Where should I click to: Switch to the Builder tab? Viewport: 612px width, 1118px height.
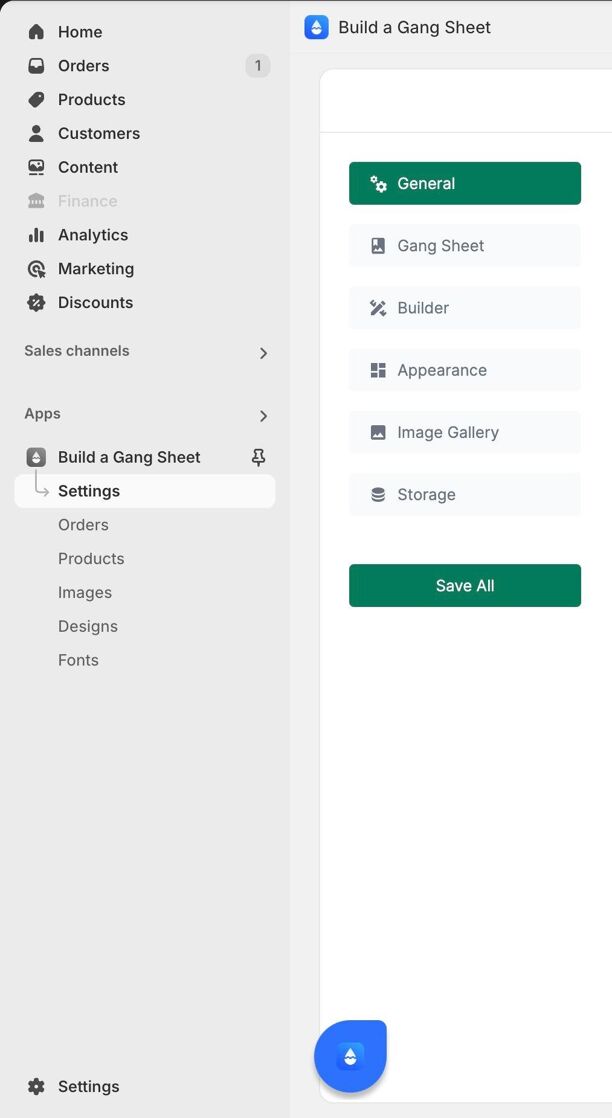[465, 308]
